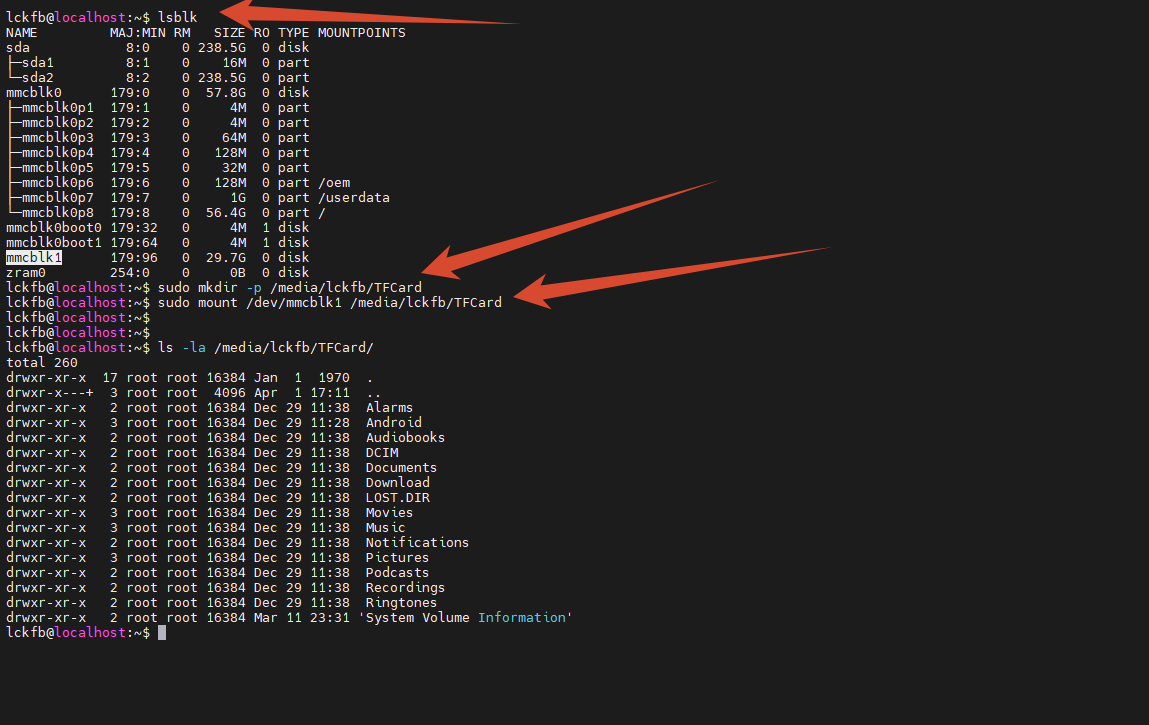Click the LOST.DIR folder name
The height and width of the screenshot is (725, 1149).
point(397,497)
